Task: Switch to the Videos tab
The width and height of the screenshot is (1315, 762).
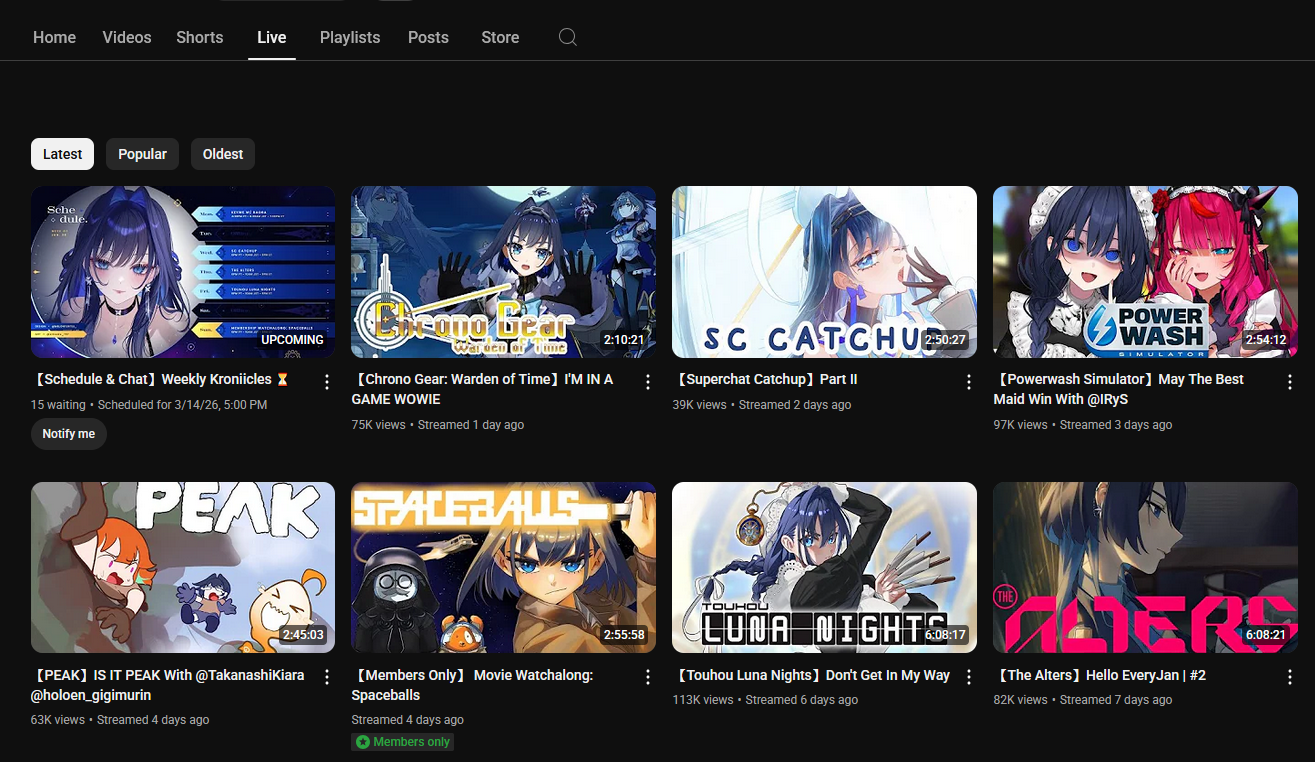Action: pyautogui.click(x=127, y=37)
